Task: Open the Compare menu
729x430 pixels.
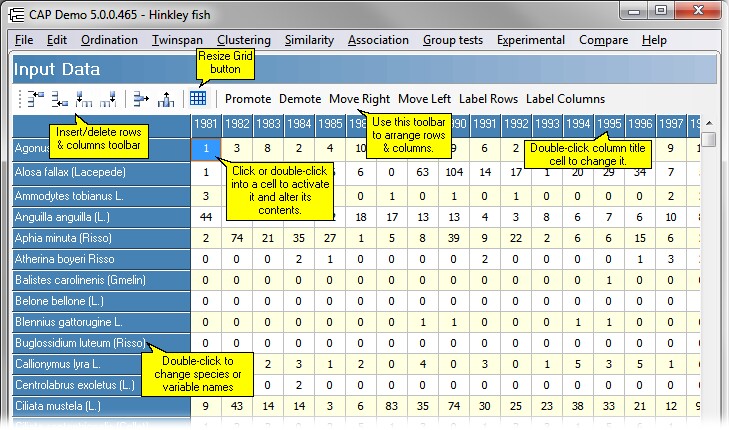Action: click(x=603, y=40)
